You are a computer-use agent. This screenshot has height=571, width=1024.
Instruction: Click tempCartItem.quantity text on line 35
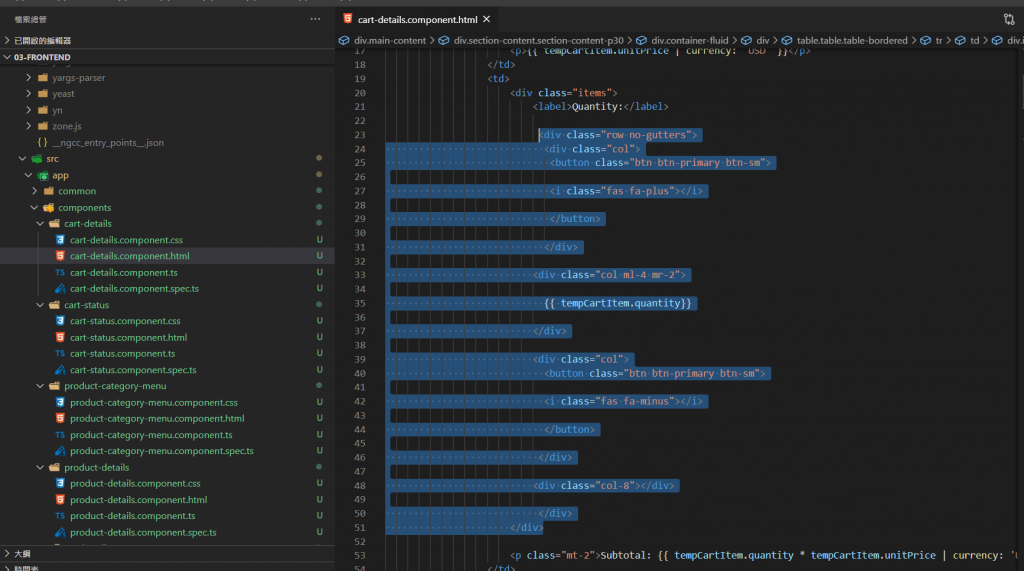618,303
